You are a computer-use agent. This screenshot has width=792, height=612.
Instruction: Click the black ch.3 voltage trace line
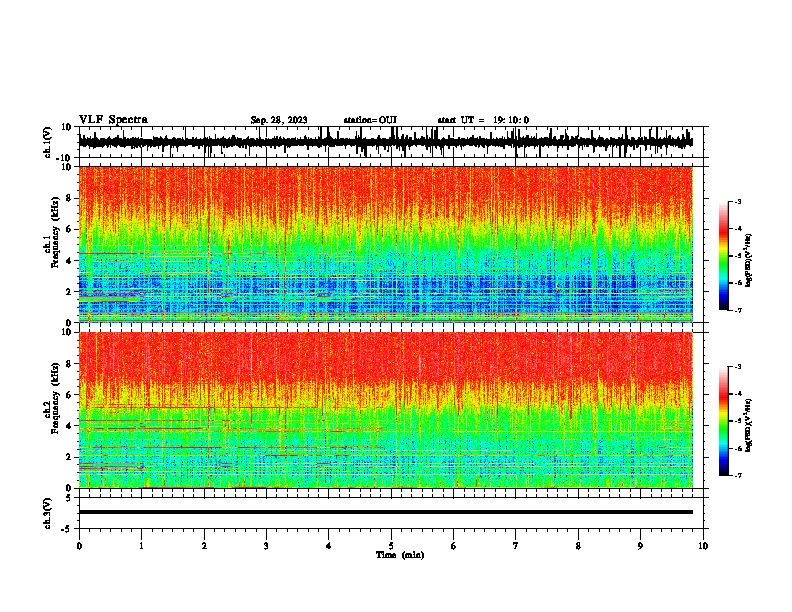point(385,512)
